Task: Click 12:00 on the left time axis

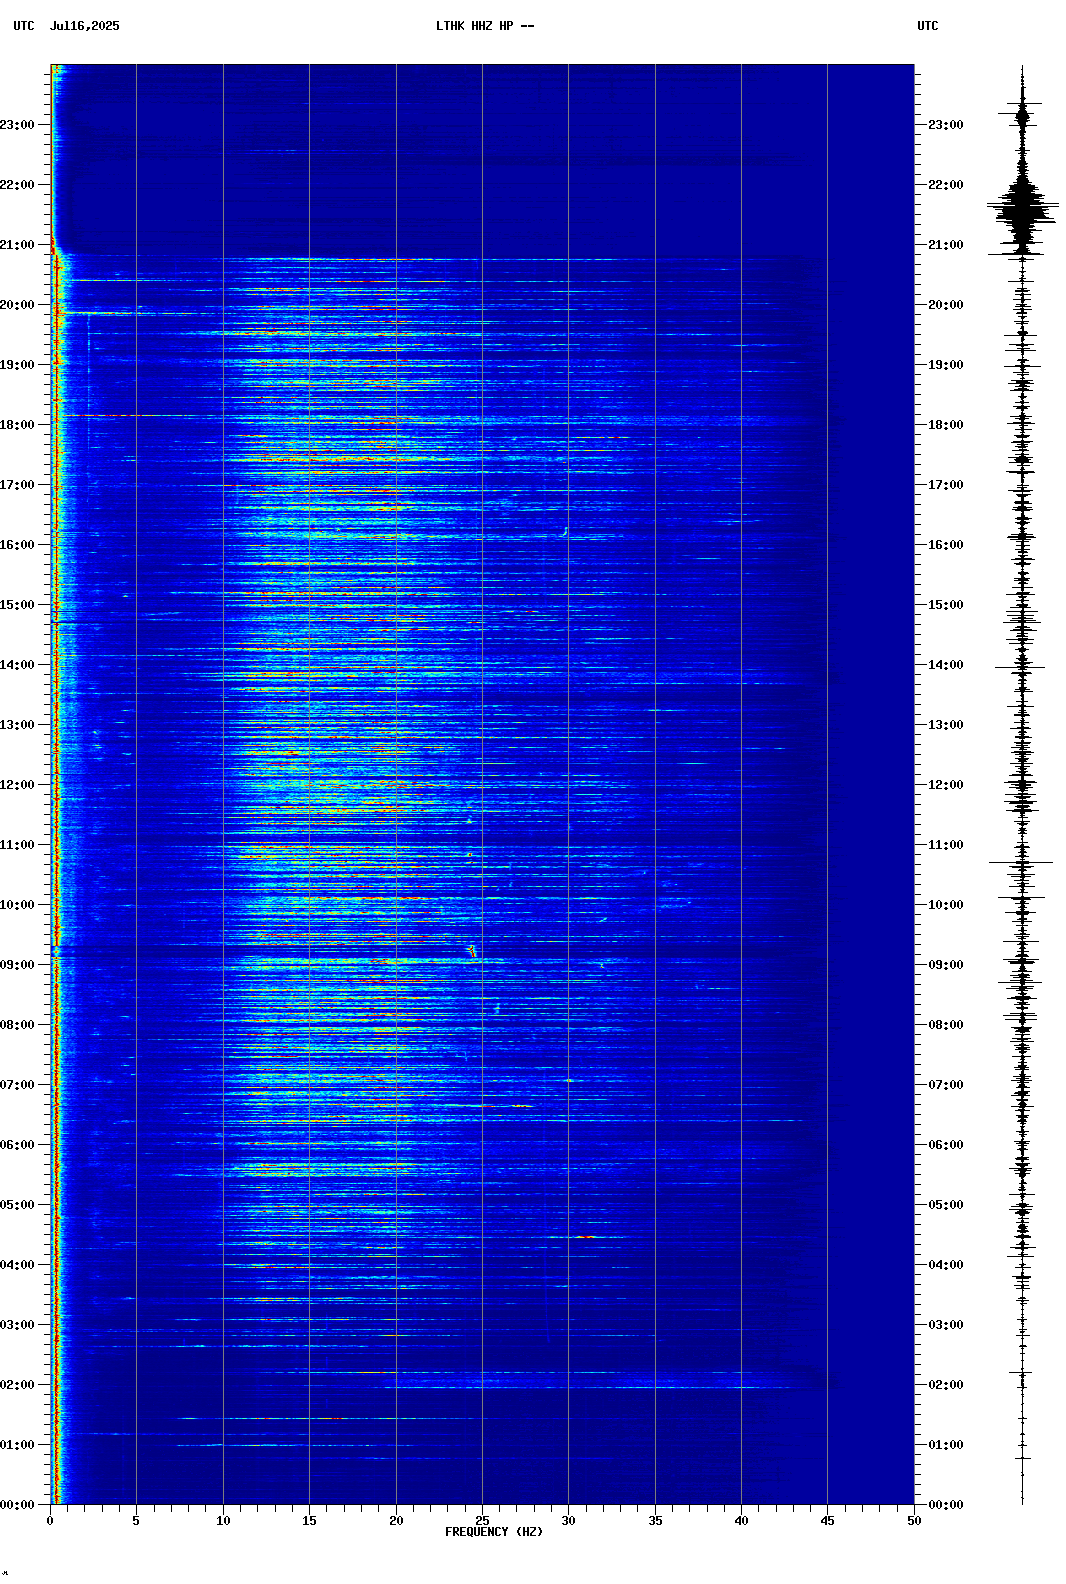Action: point(17,785)
